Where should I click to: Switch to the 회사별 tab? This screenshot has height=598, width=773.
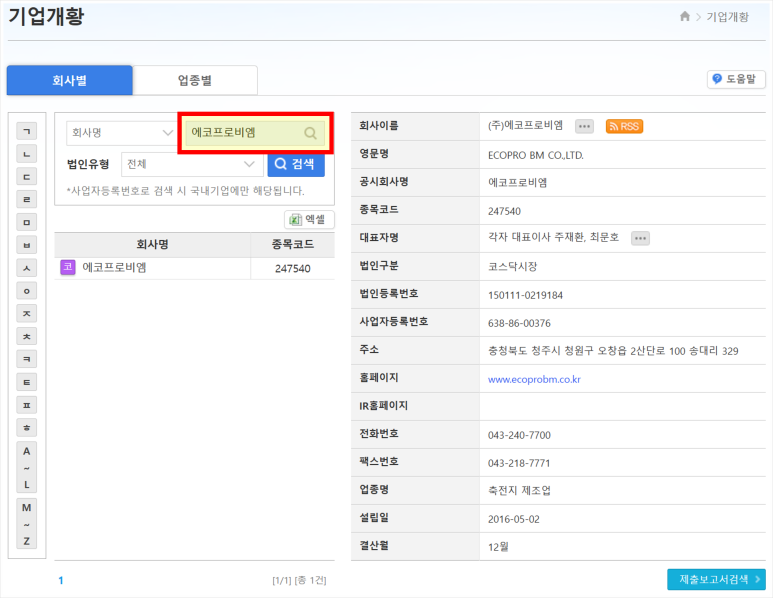point(70,80)
